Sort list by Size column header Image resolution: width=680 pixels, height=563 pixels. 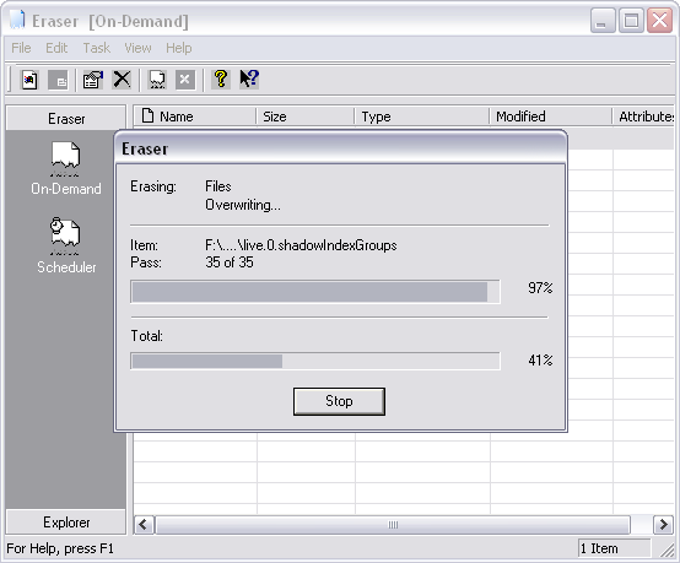(x=305, y=116)
